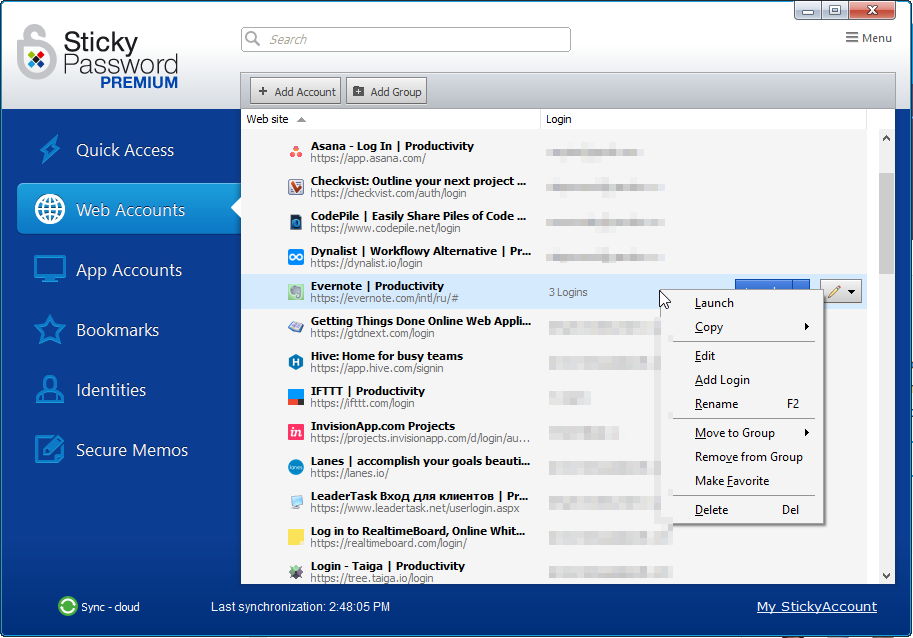Select the Web Accounts globe icon
The height and width of the screenshot is (638, 913).
[x=50, y=209]
